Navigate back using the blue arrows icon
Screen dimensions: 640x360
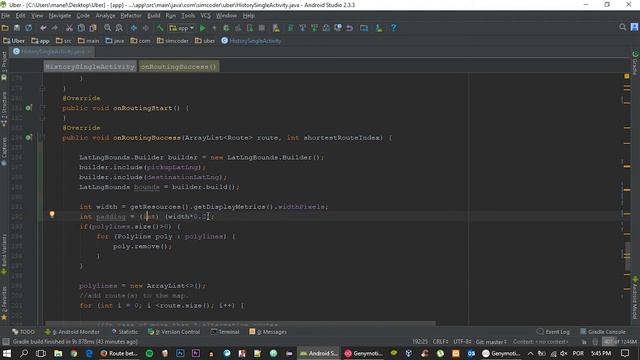coord(134,28)
